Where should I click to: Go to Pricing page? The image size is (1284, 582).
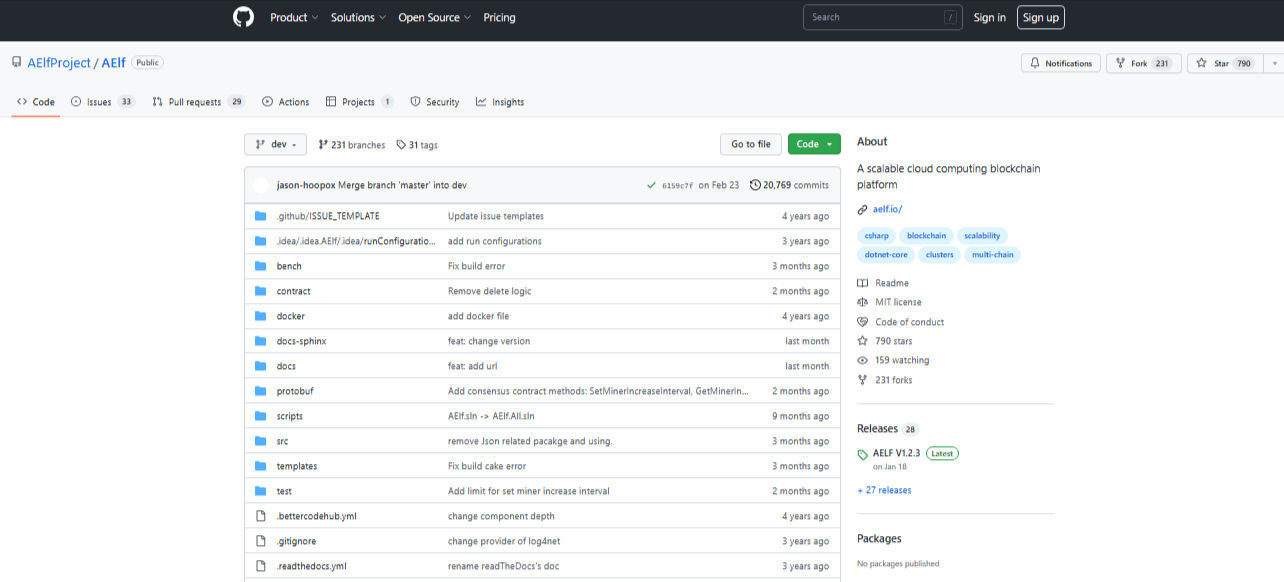(x=499, y=17)
